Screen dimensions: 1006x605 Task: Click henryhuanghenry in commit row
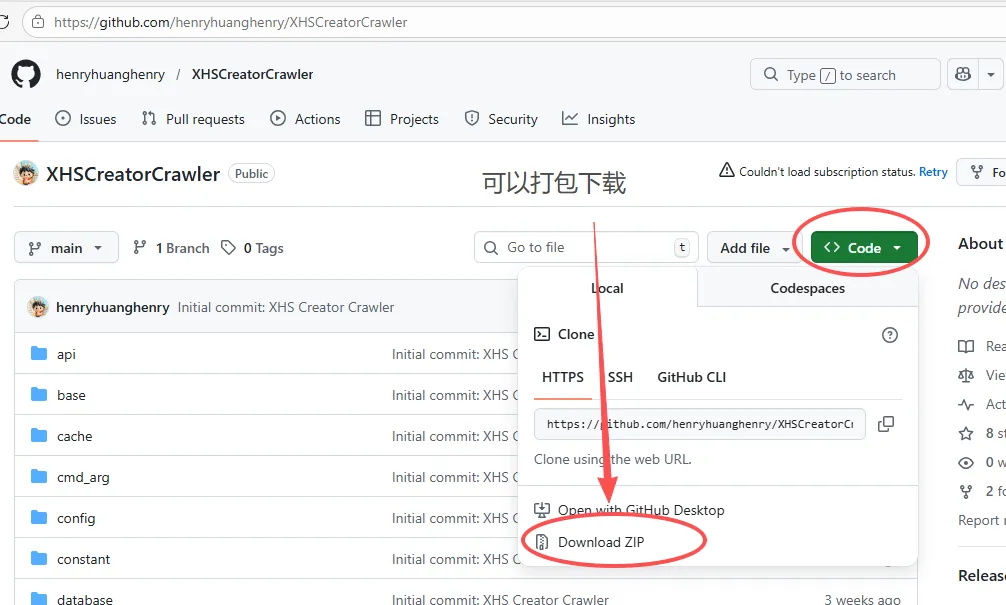(x=113, y=307)
